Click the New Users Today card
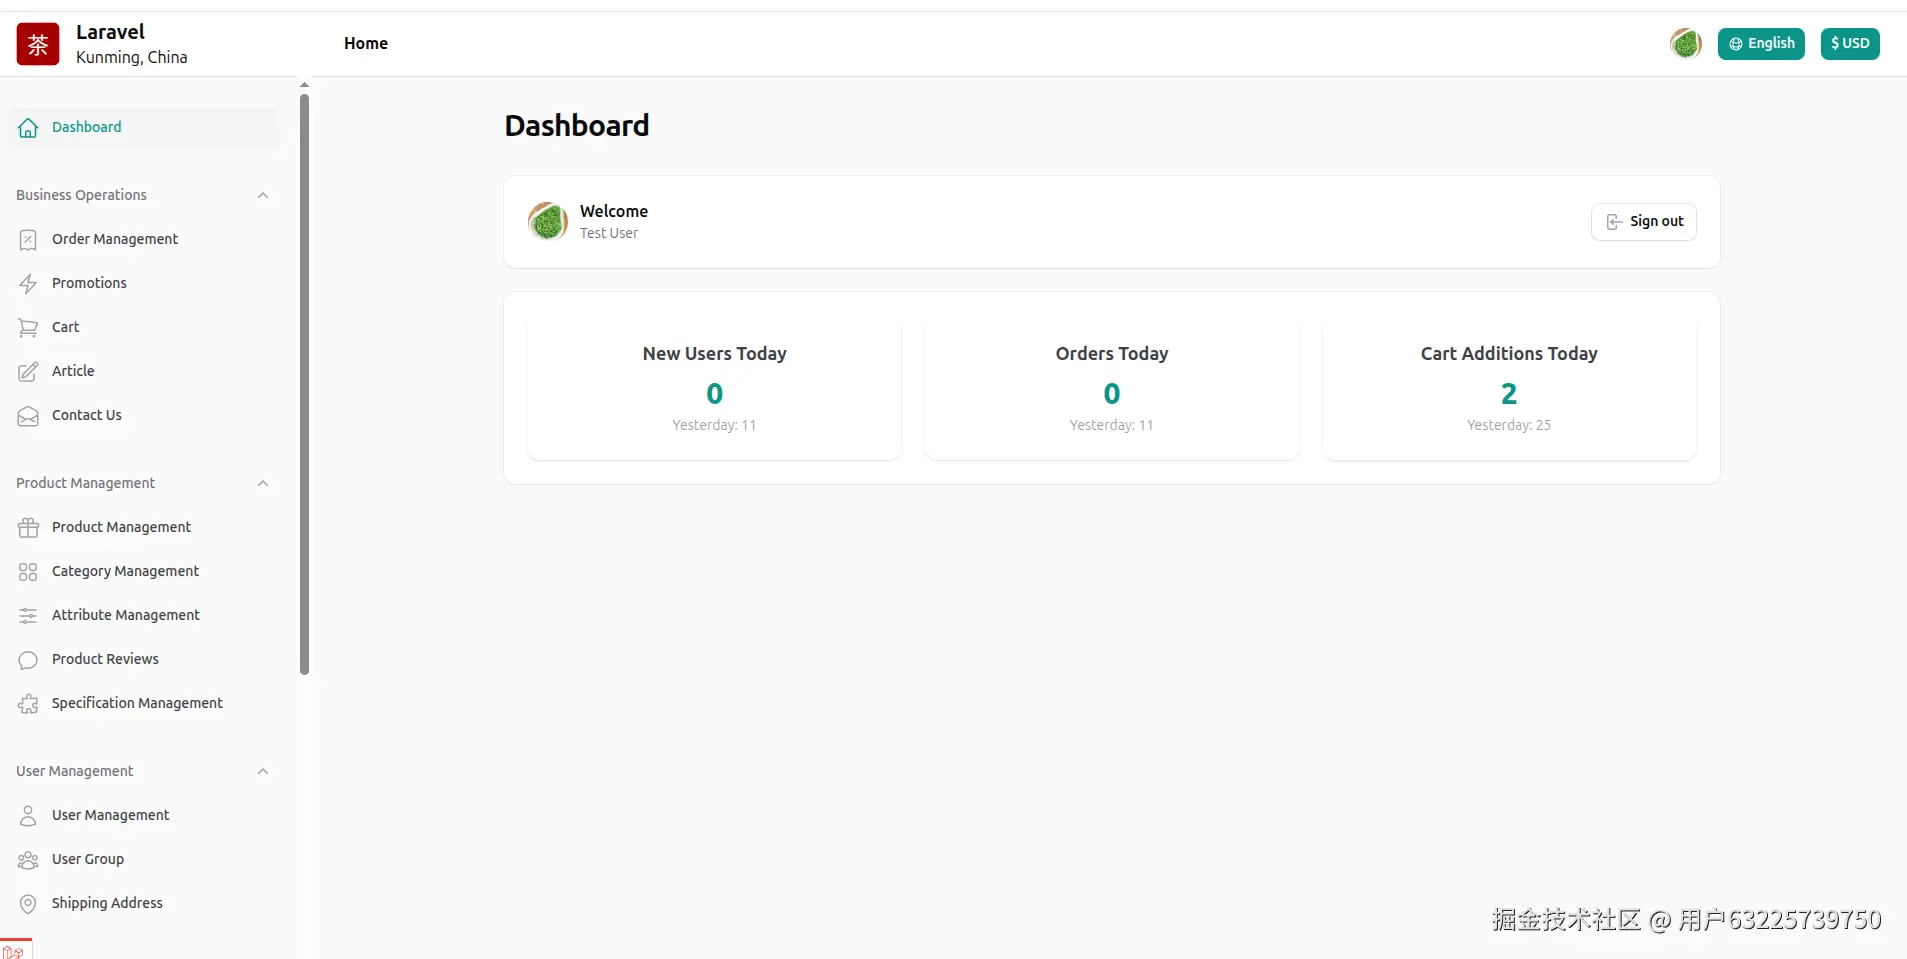 [714, 389]
